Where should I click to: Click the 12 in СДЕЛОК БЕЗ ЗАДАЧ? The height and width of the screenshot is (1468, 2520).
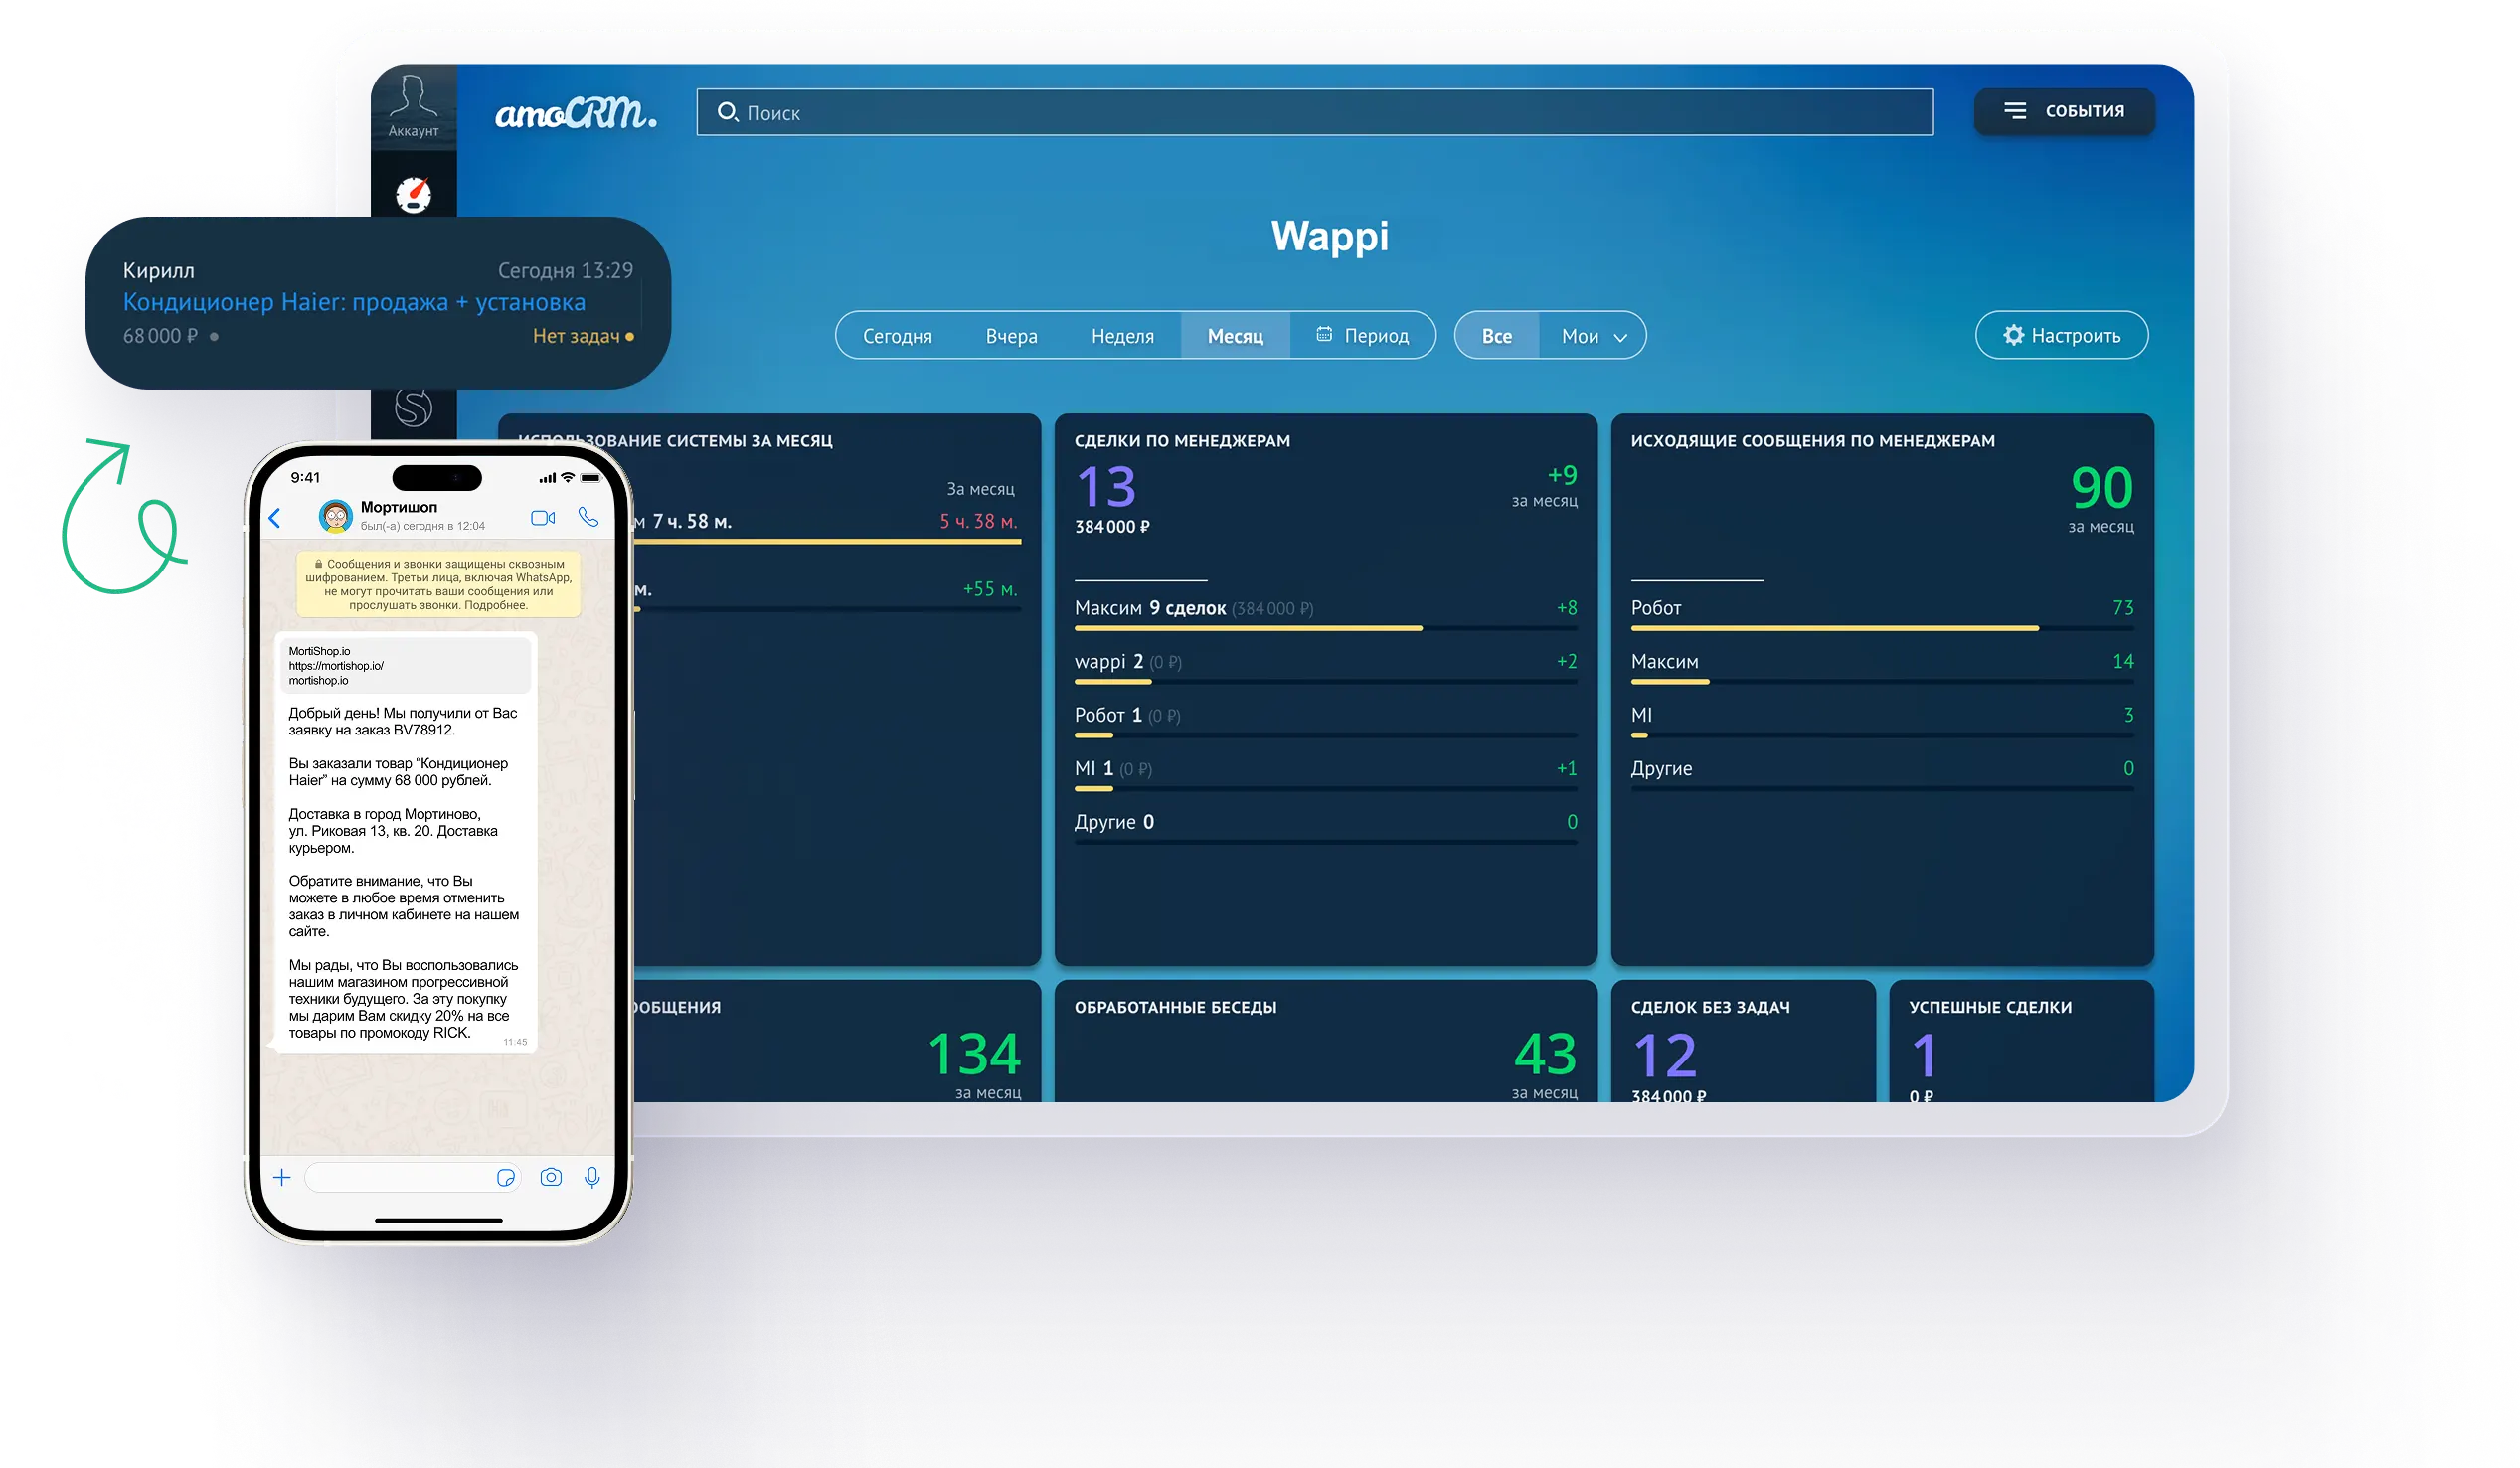(x=1664, y=1056)
